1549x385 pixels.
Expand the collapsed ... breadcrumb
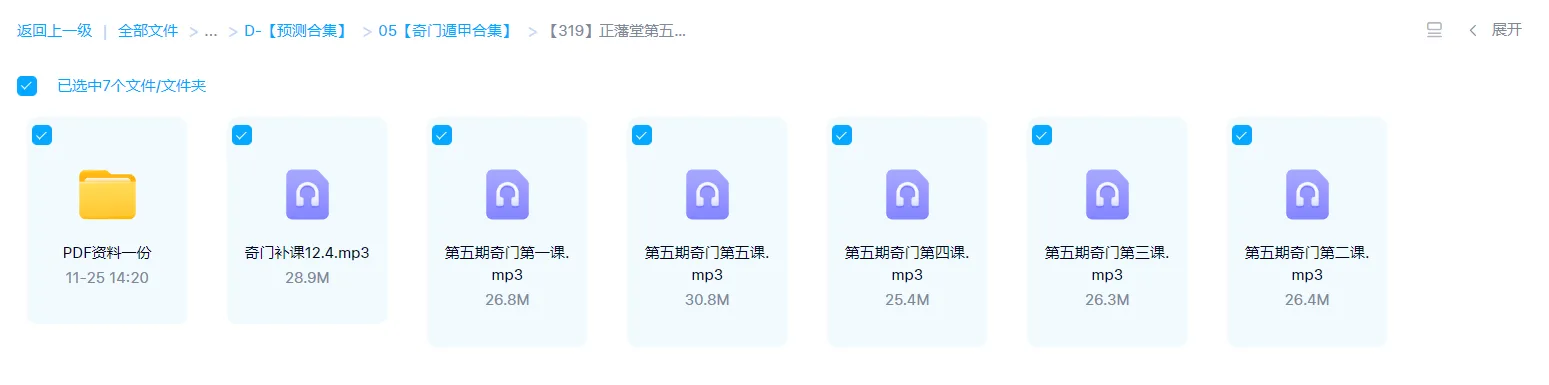pos(211,31)
